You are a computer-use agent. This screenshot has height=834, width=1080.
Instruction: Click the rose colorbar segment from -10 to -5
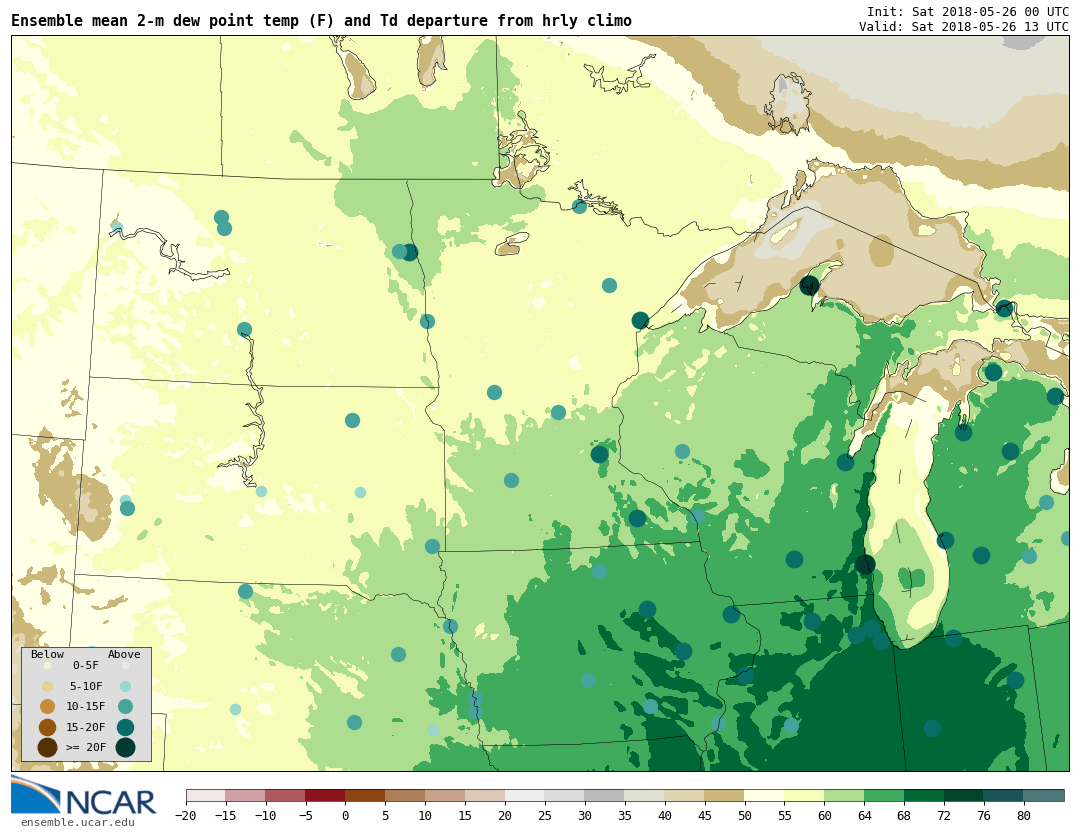[285, 796]
